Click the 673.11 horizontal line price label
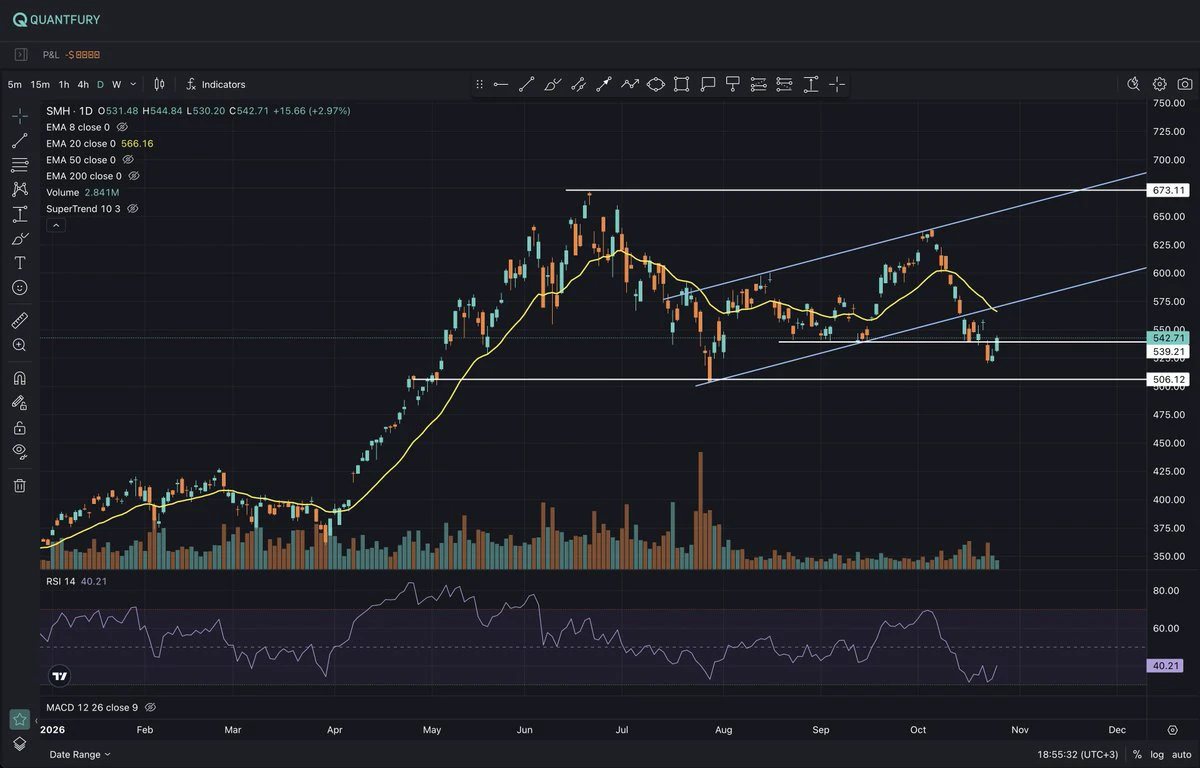This screenshot has width=1200, height=768. 1168,190
